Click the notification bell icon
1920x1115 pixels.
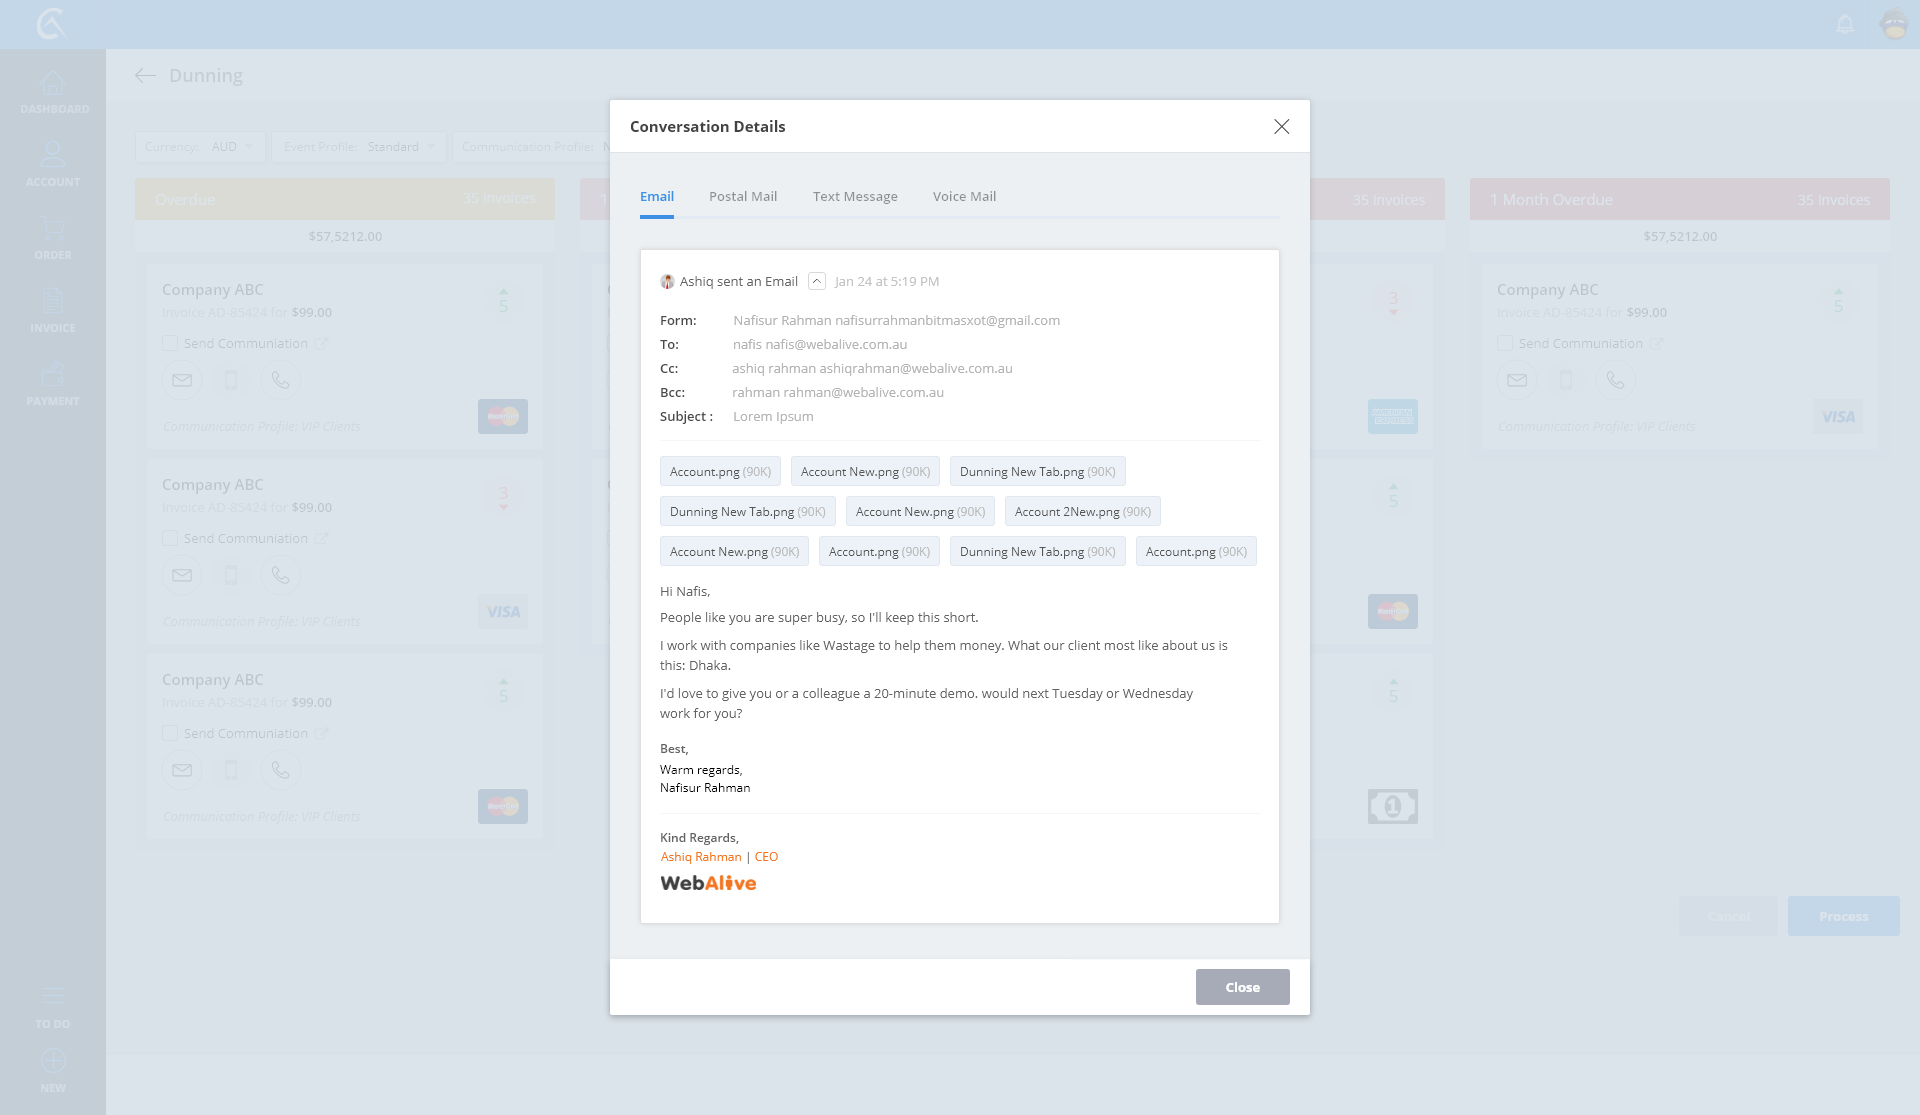[1845, 24]
